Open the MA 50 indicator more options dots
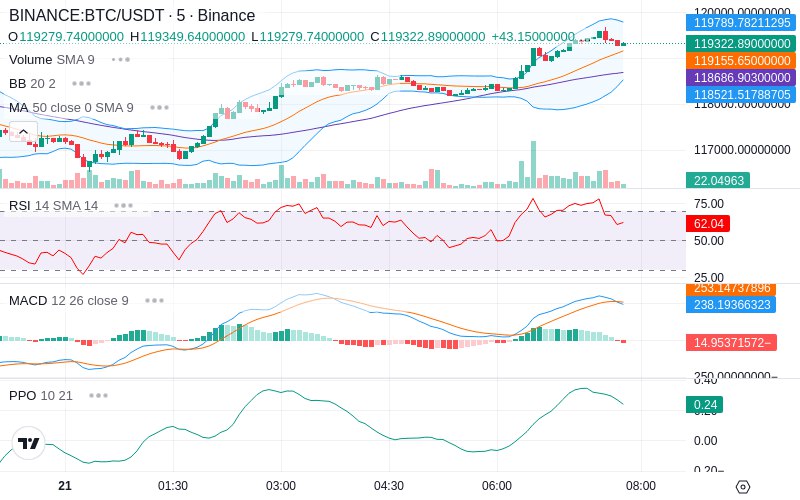 click(x=159, y=108)
